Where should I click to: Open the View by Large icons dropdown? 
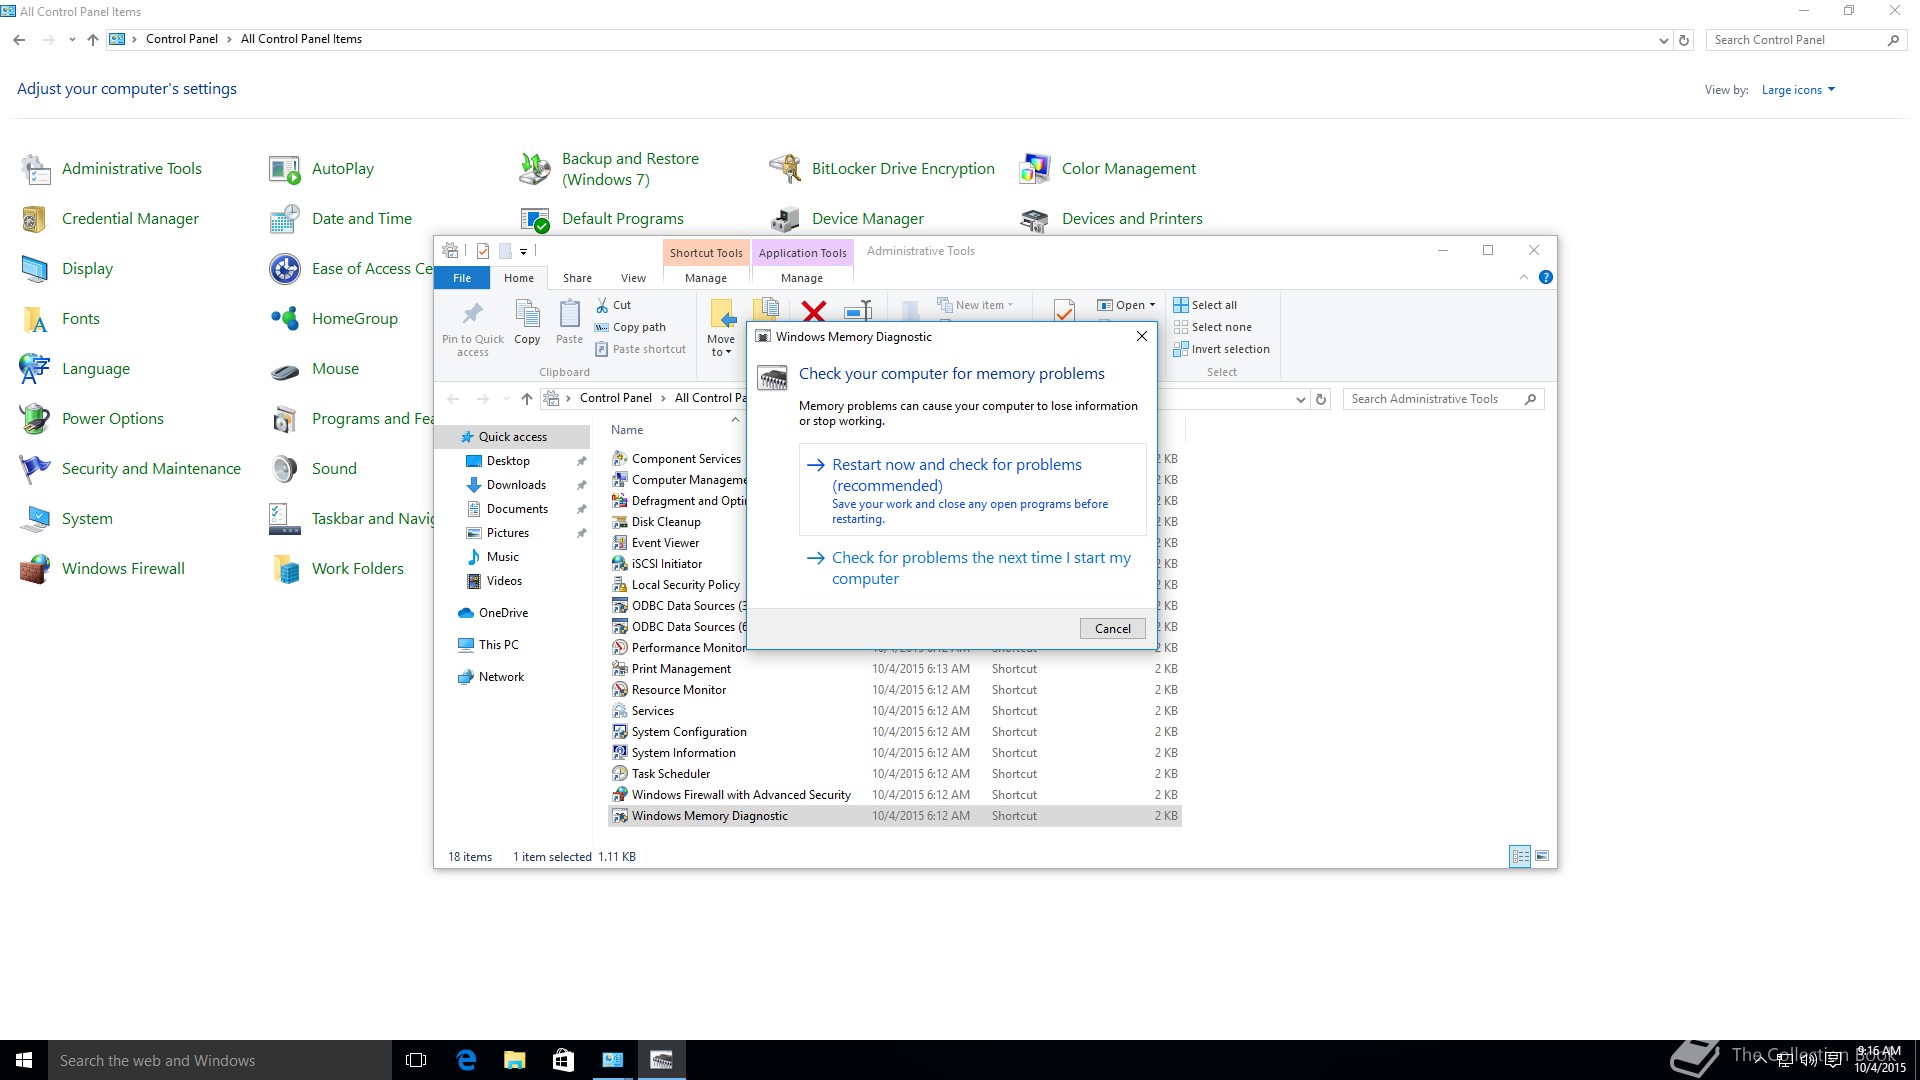click(1798, 90)
